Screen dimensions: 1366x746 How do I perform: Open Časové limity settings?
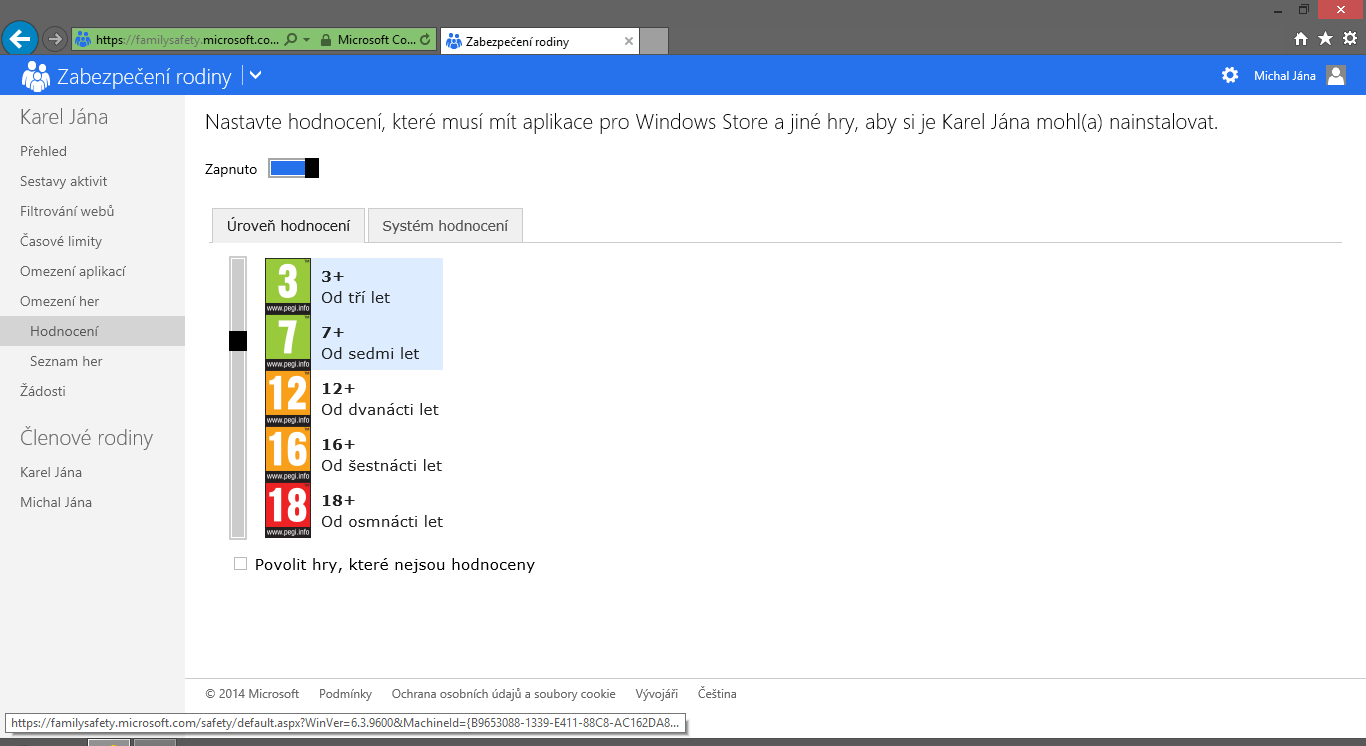61,241
